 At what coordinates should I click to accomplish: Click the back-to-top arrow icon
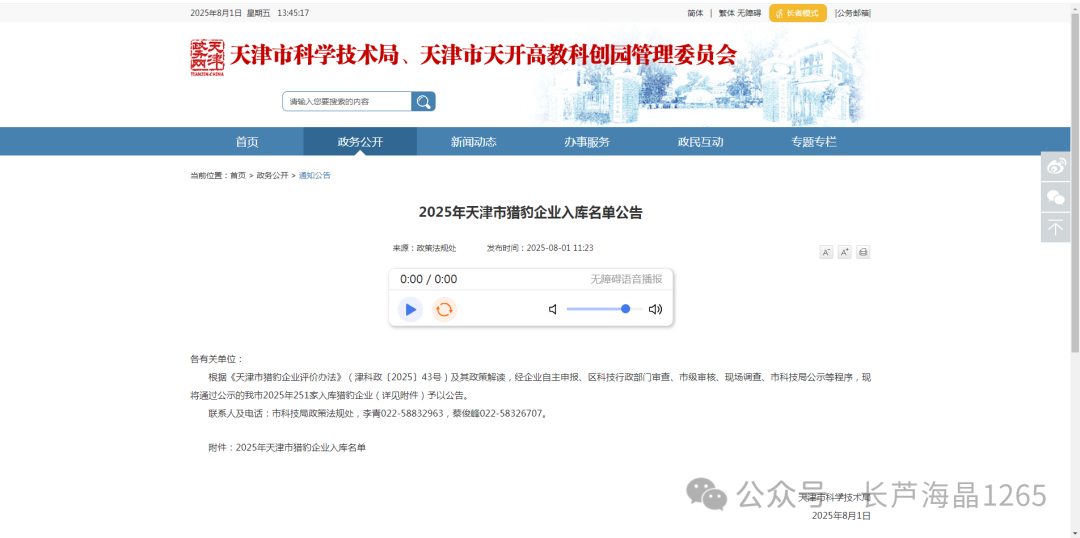1056,228
